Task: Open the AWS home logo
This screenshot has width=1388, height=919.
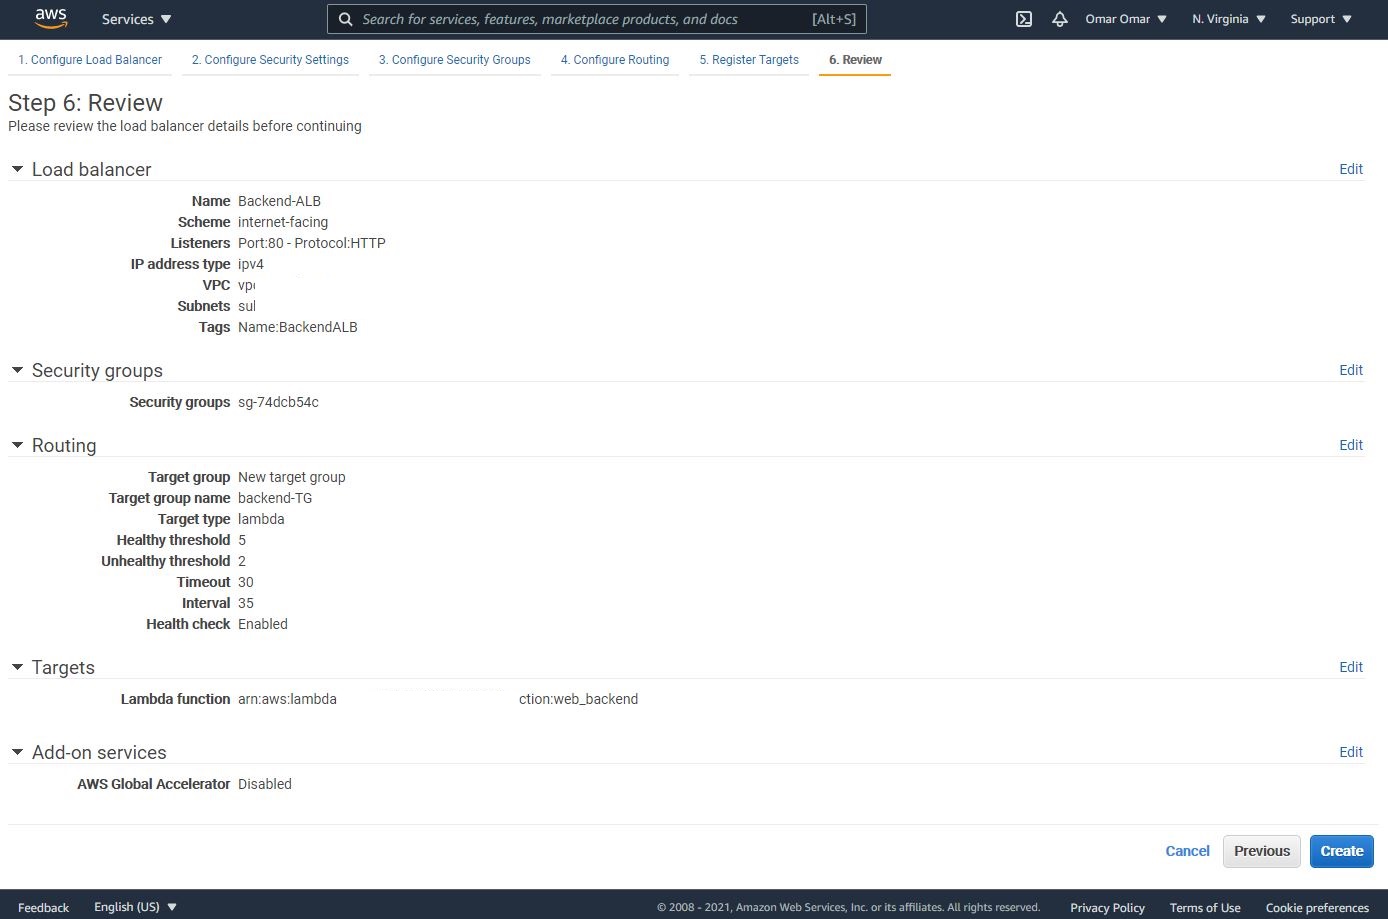Action: [x=51, y=18]
